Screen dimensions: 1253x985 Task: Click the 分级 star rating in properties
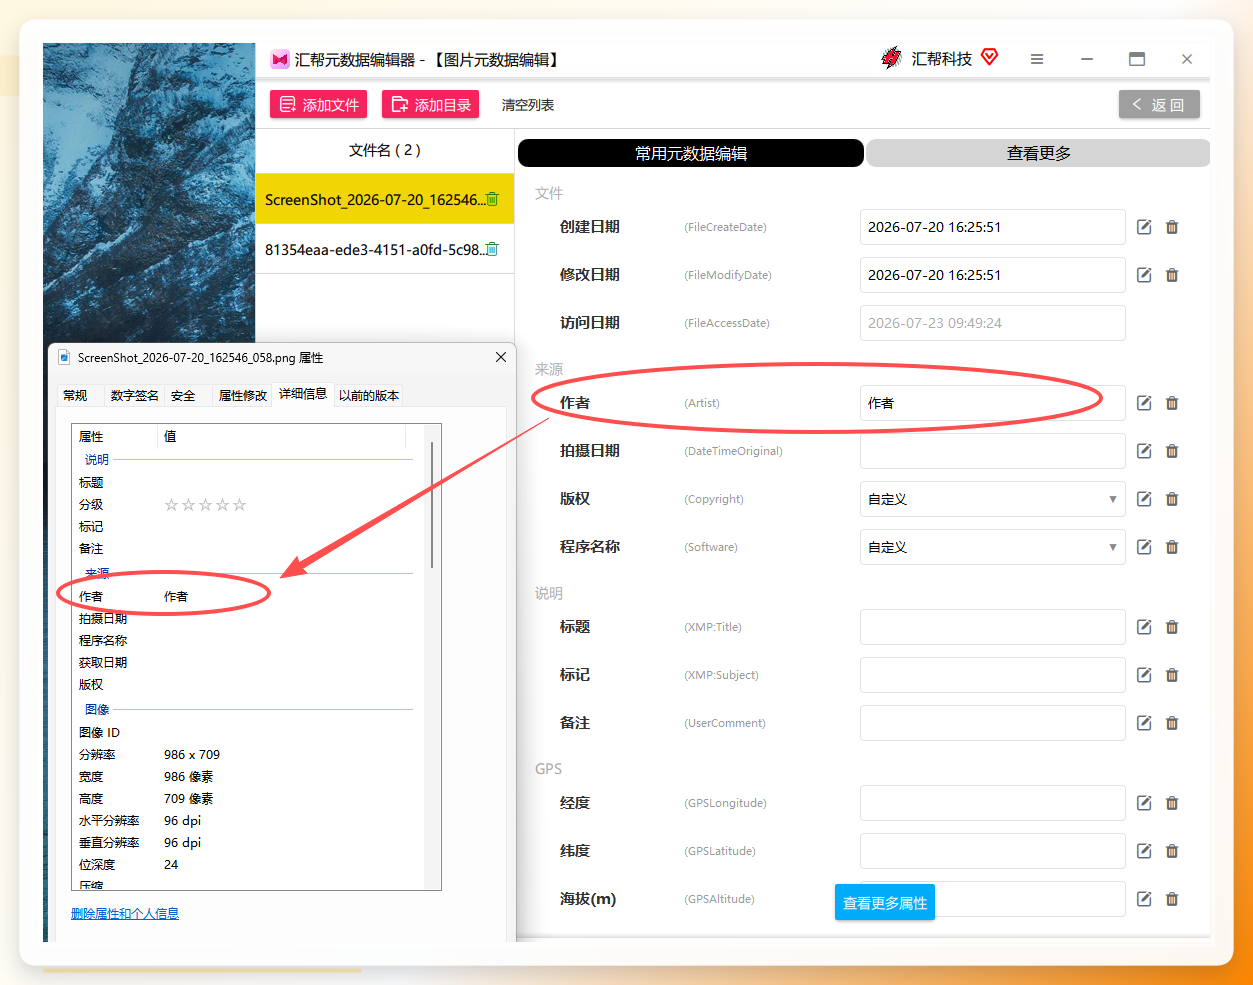pyautogui.click(x=205, y=505)
